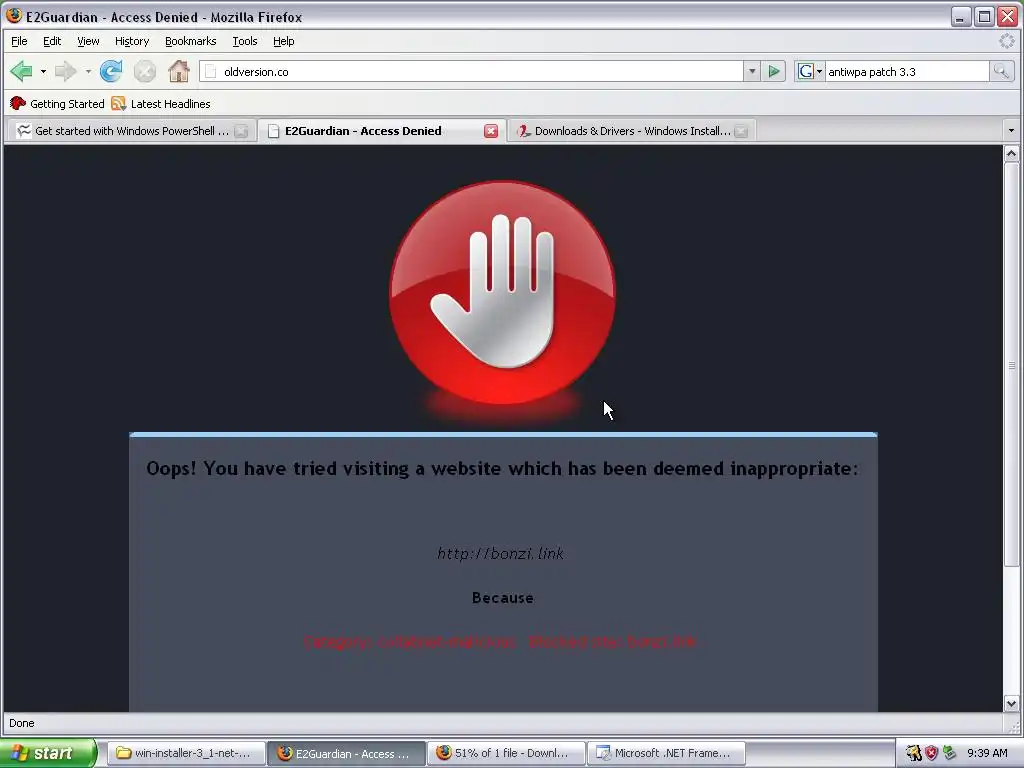Reload the page with the Refresh icon
1024x768 pixels.
(111, 71)
